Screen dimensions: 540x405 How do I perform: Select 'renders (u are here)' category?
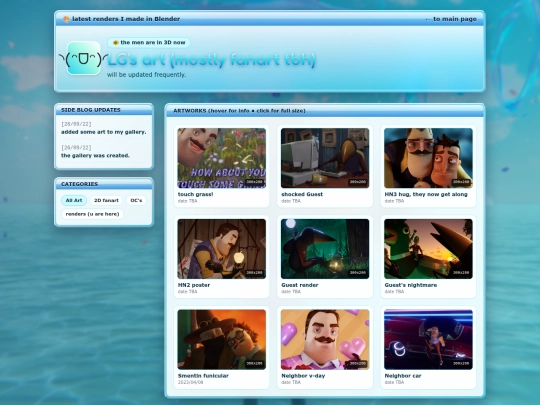(92, 214)
